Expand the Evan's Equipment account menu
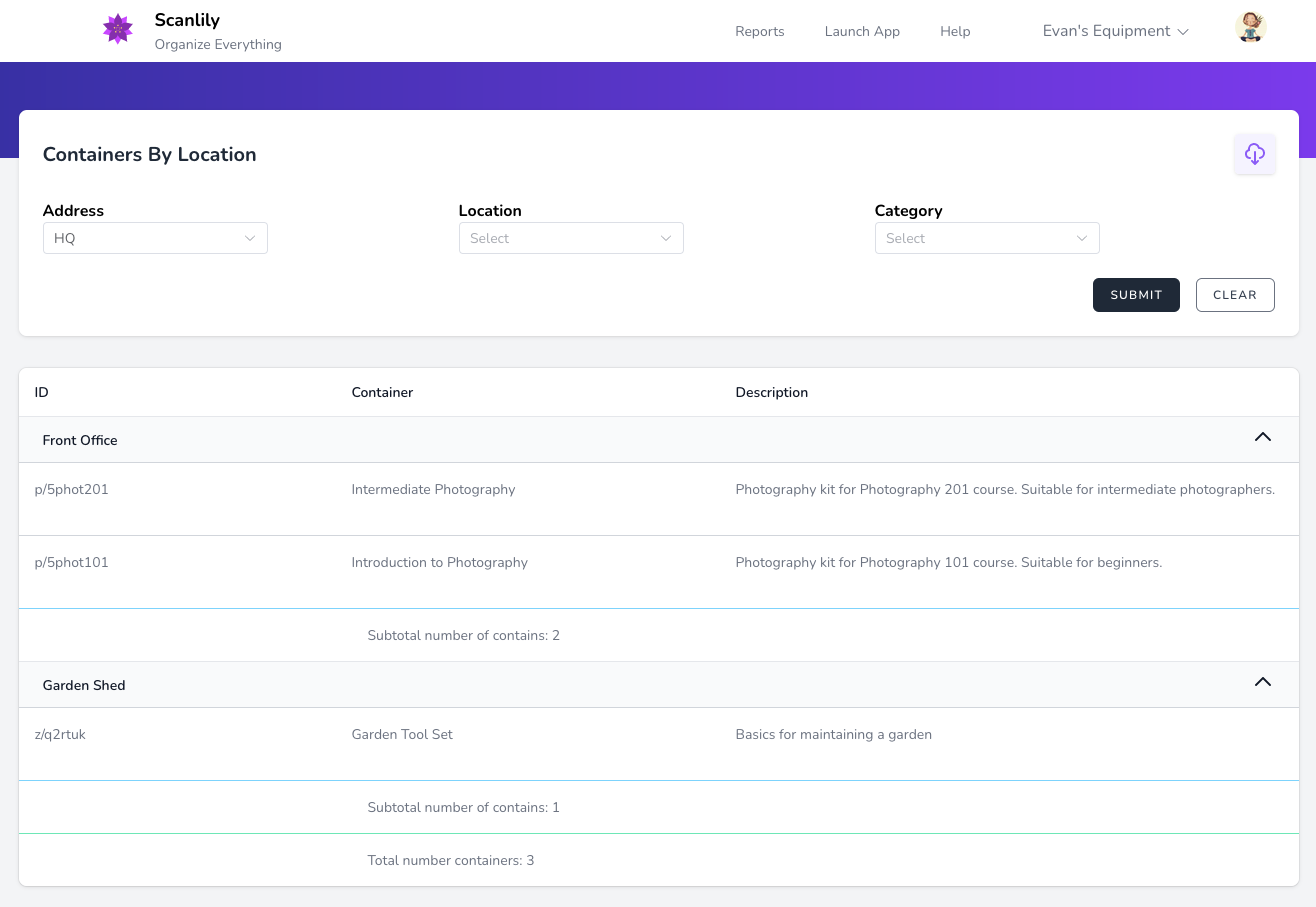Image resolution: width=1316 pixels, height=907 pixels. coord(1115,31)
